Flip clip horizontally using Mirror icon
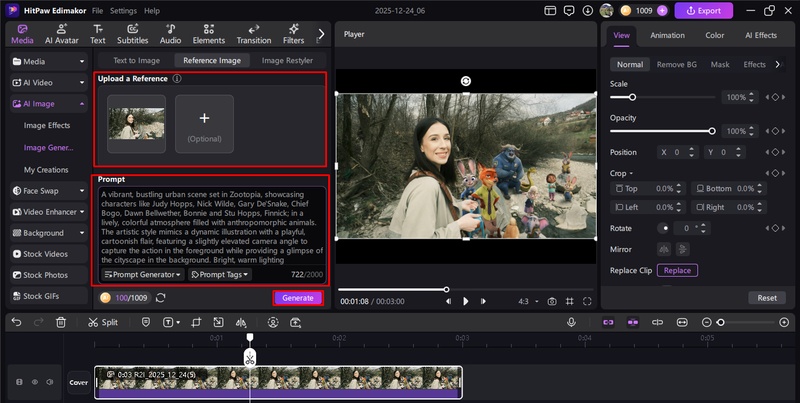The height and width of the screenshot is (403, 800). 664,248
